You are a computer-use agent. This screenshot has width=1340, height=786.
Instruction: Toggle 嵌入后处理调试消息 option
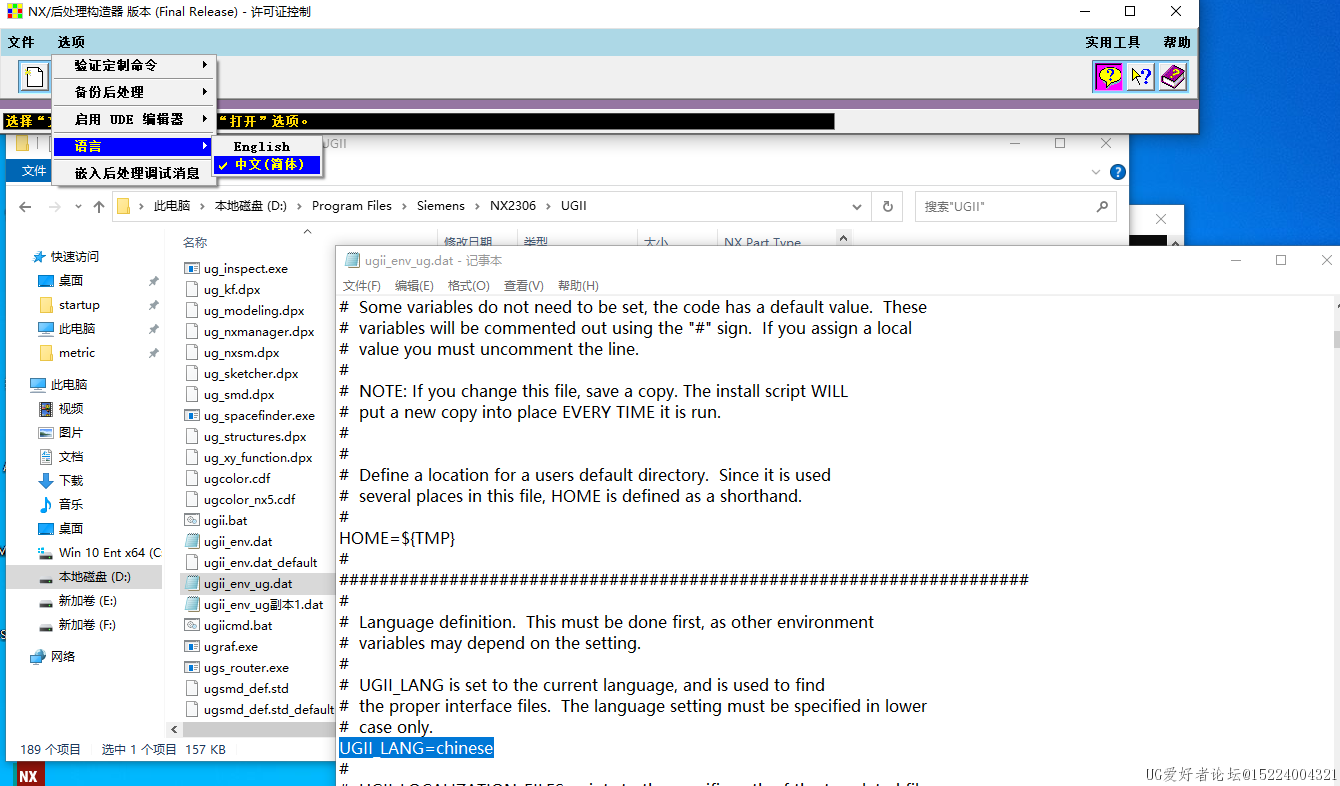(x=134, y=173)
